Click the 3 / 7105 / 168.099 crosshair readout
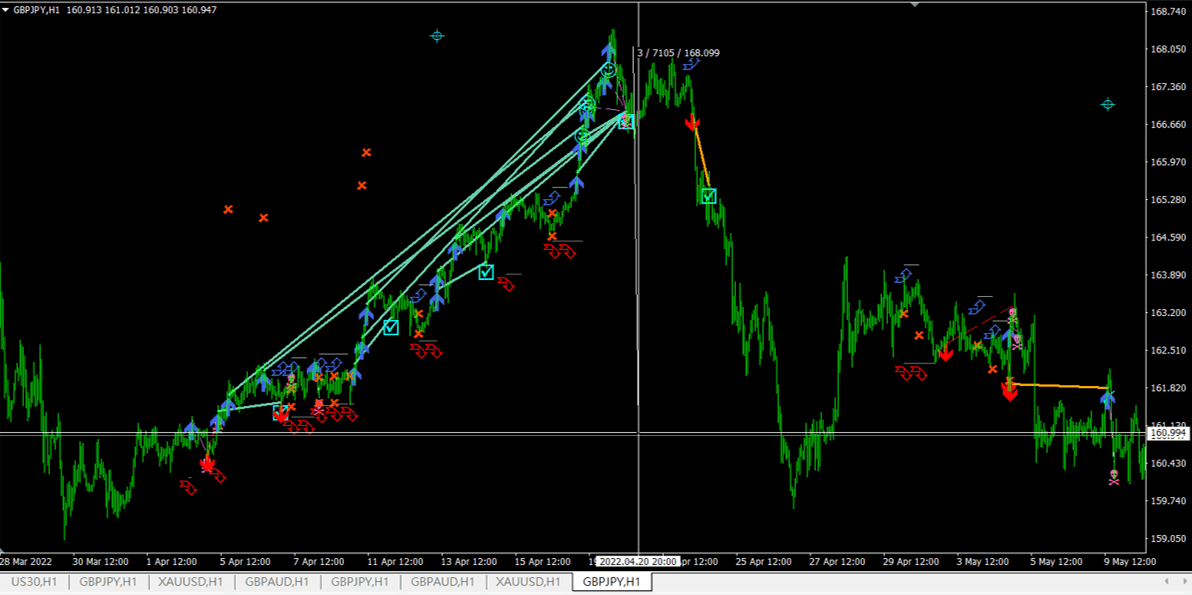1192x595 pixels. (678, 53)
